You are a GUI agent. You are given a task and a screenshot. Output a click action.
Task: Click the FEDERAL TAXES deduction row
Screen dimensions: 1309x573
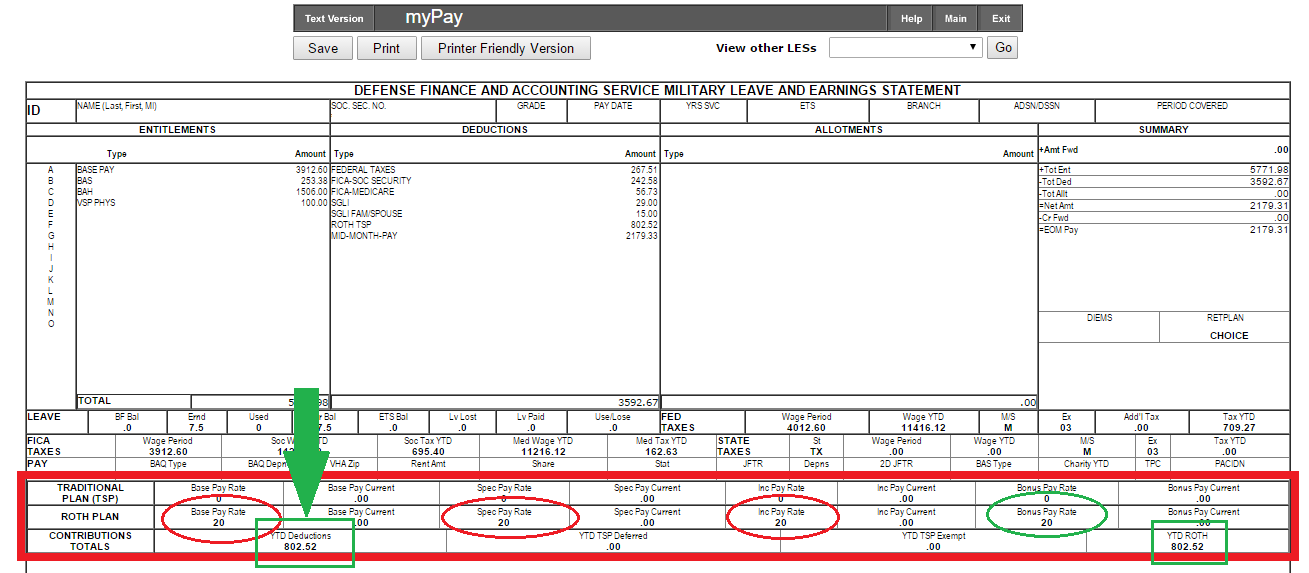[x=494, y=170]
